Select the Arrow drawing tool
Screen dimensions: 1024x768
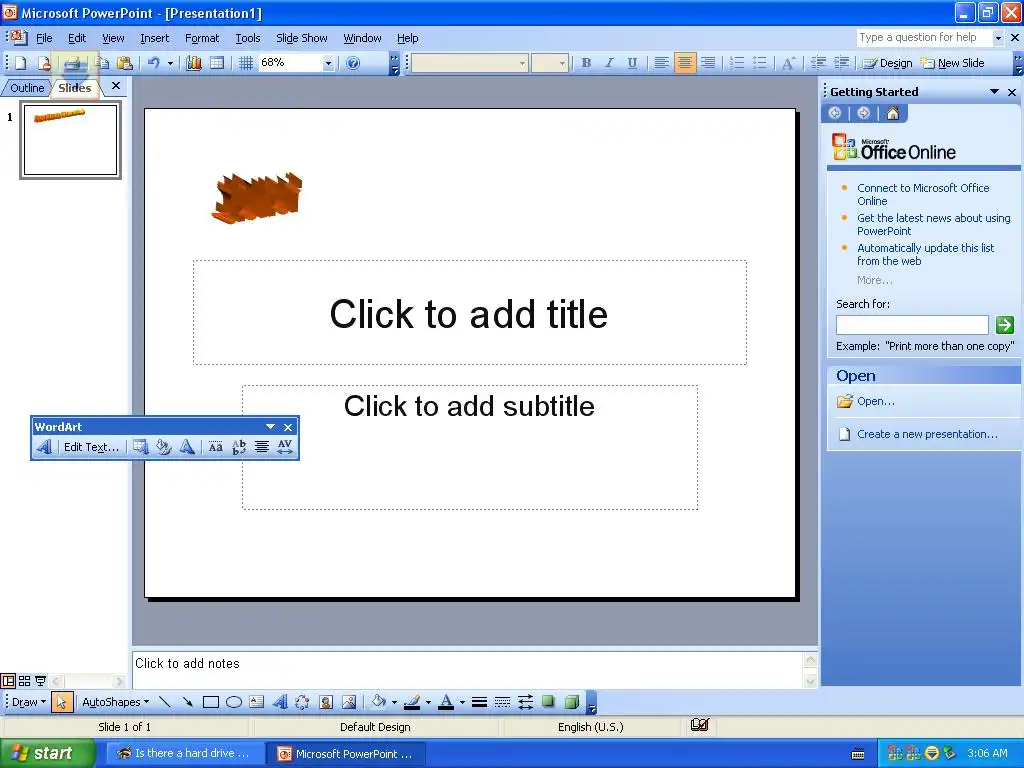[x=188, y=702]
